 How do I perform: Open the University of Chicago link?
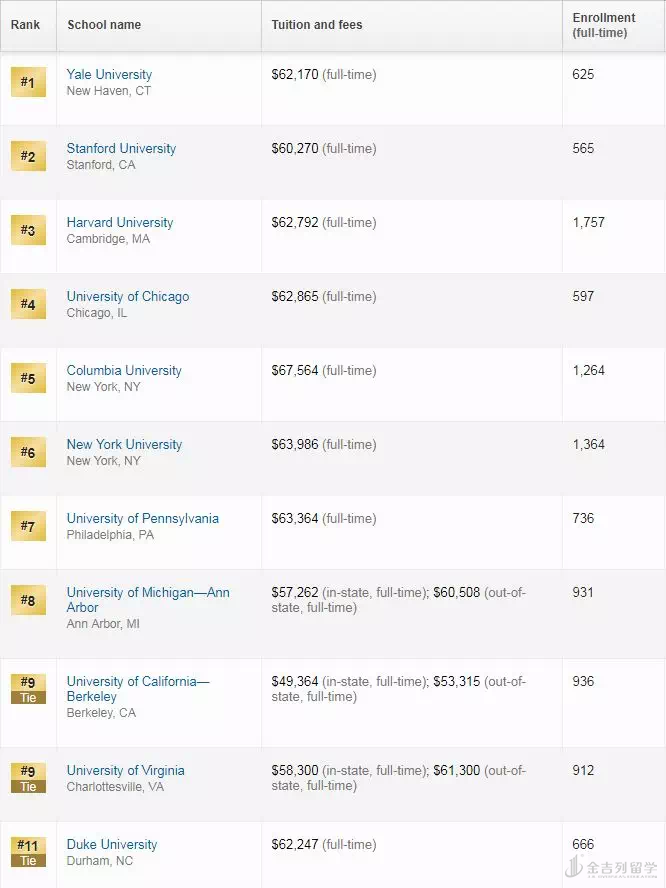click(128, 297)
